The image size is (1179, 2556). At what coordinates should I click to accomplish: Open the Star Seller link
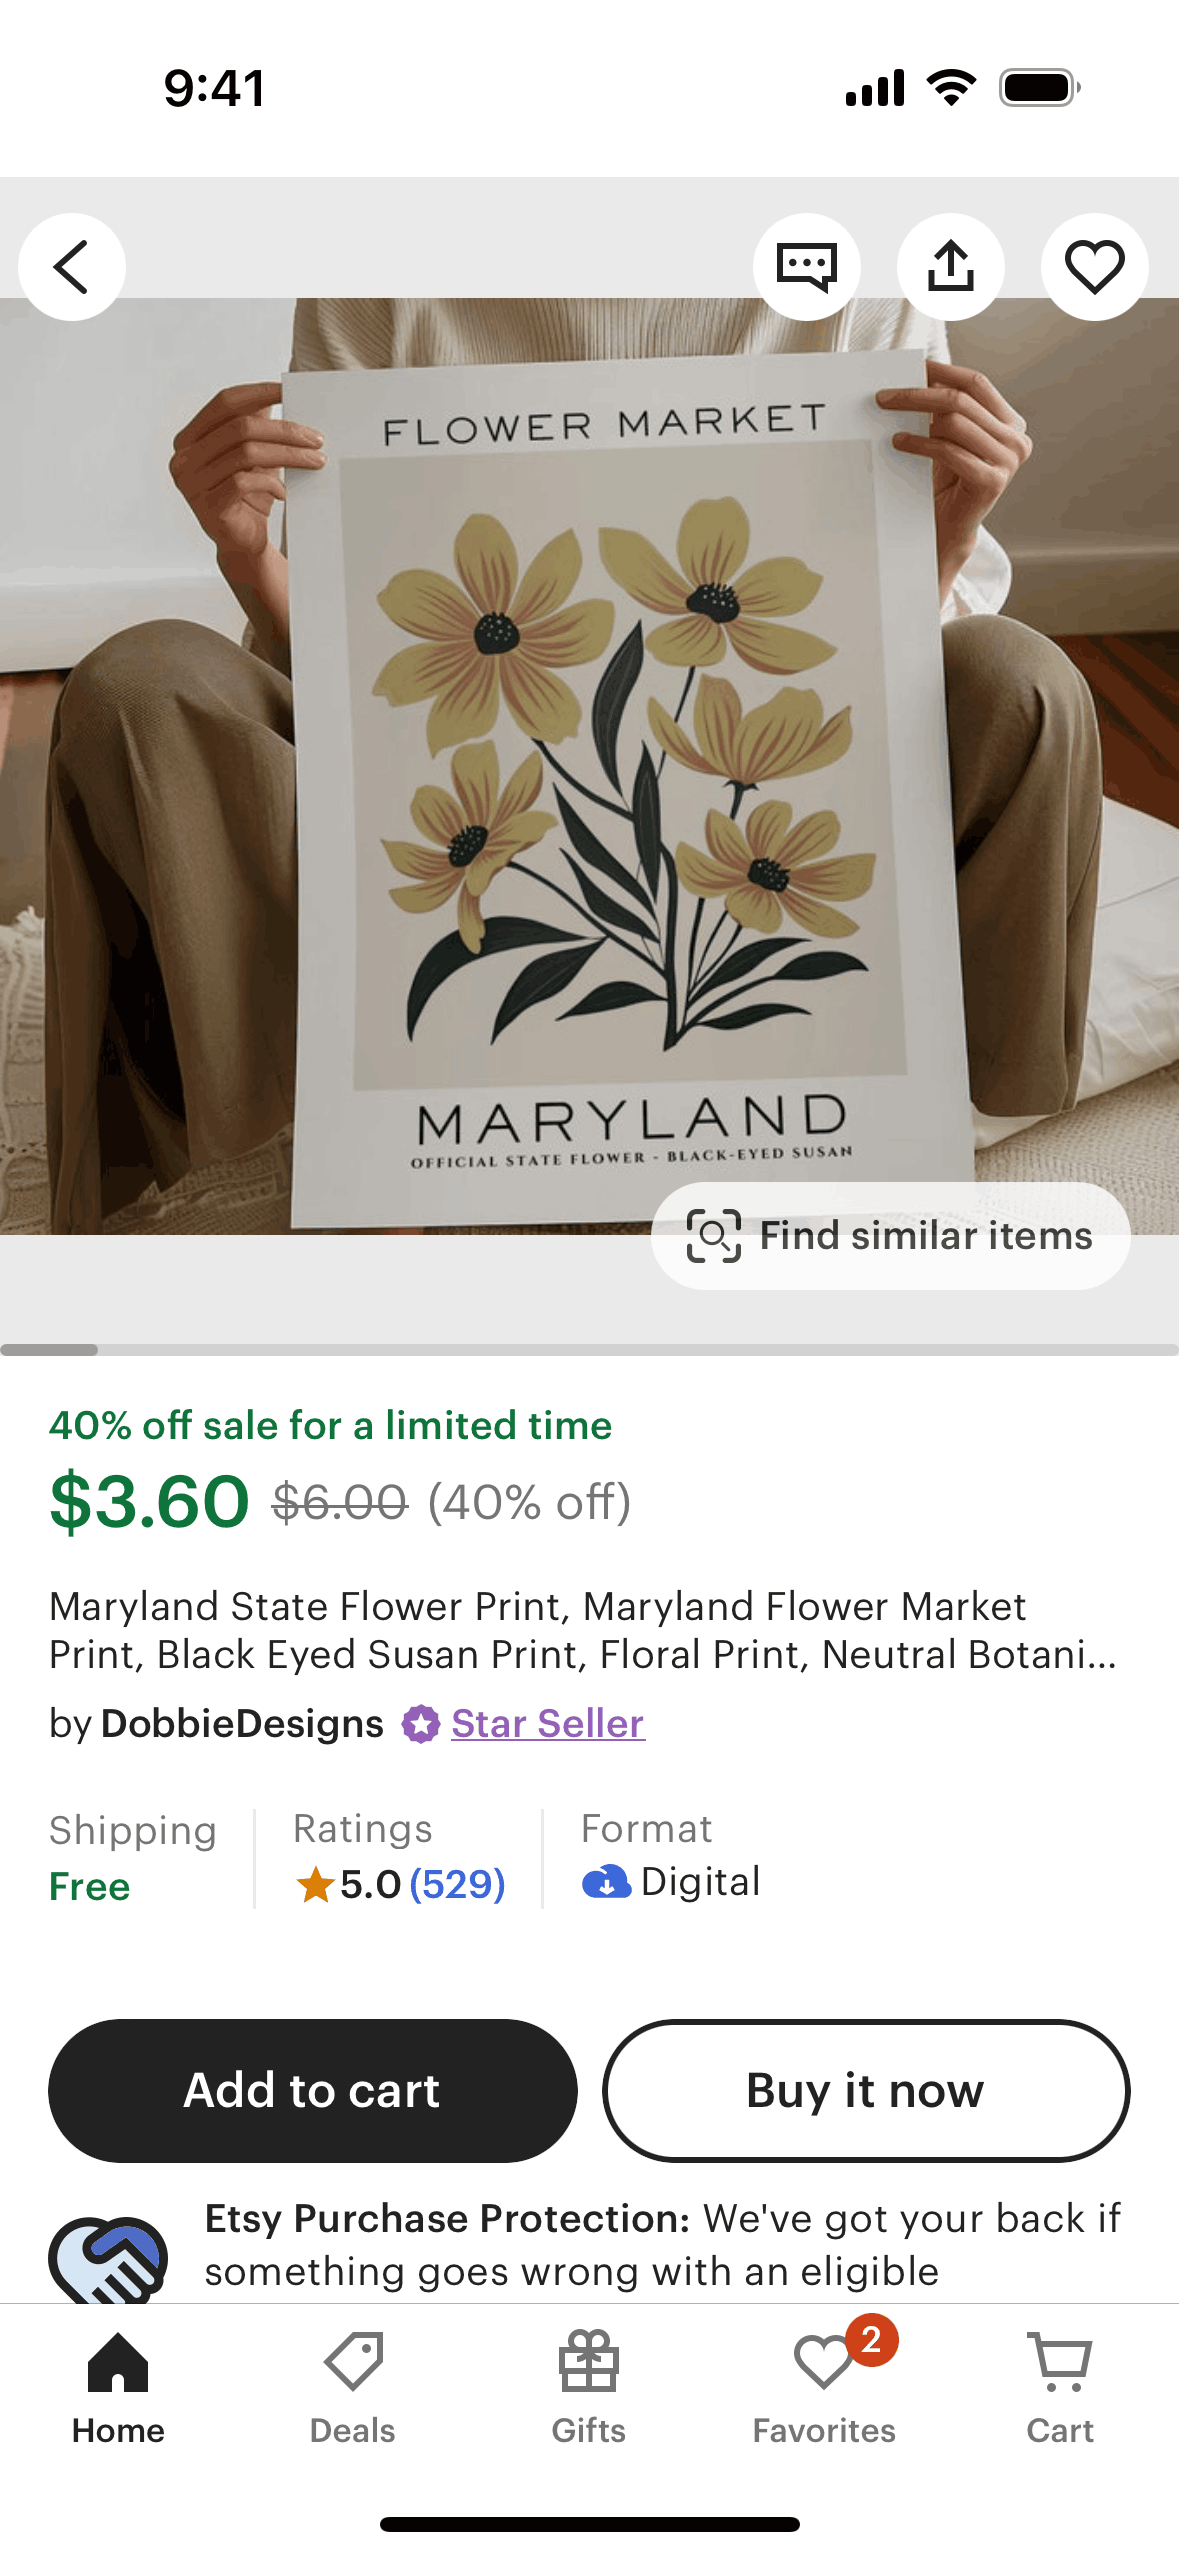click(x=547, y=1723)
